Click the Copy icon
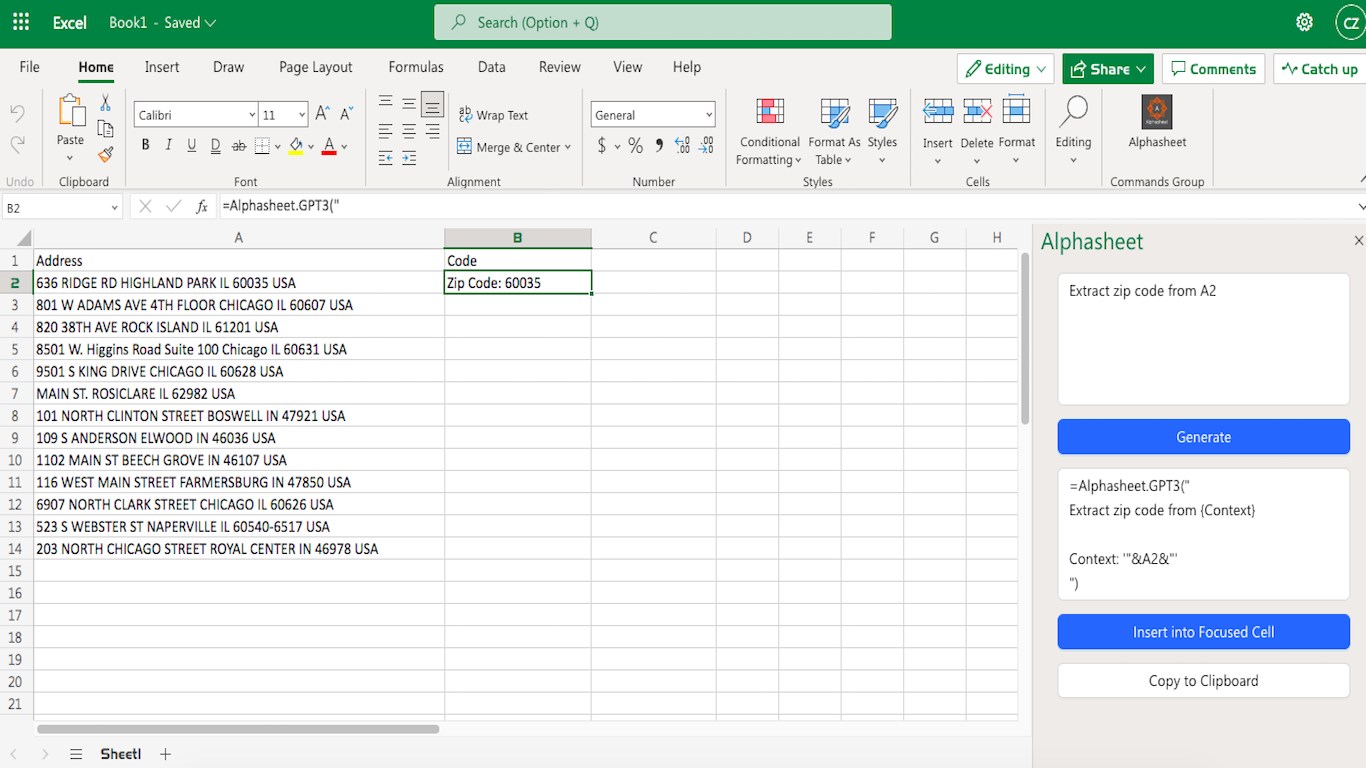The image size is (1366, 768). tap(105, 128)
